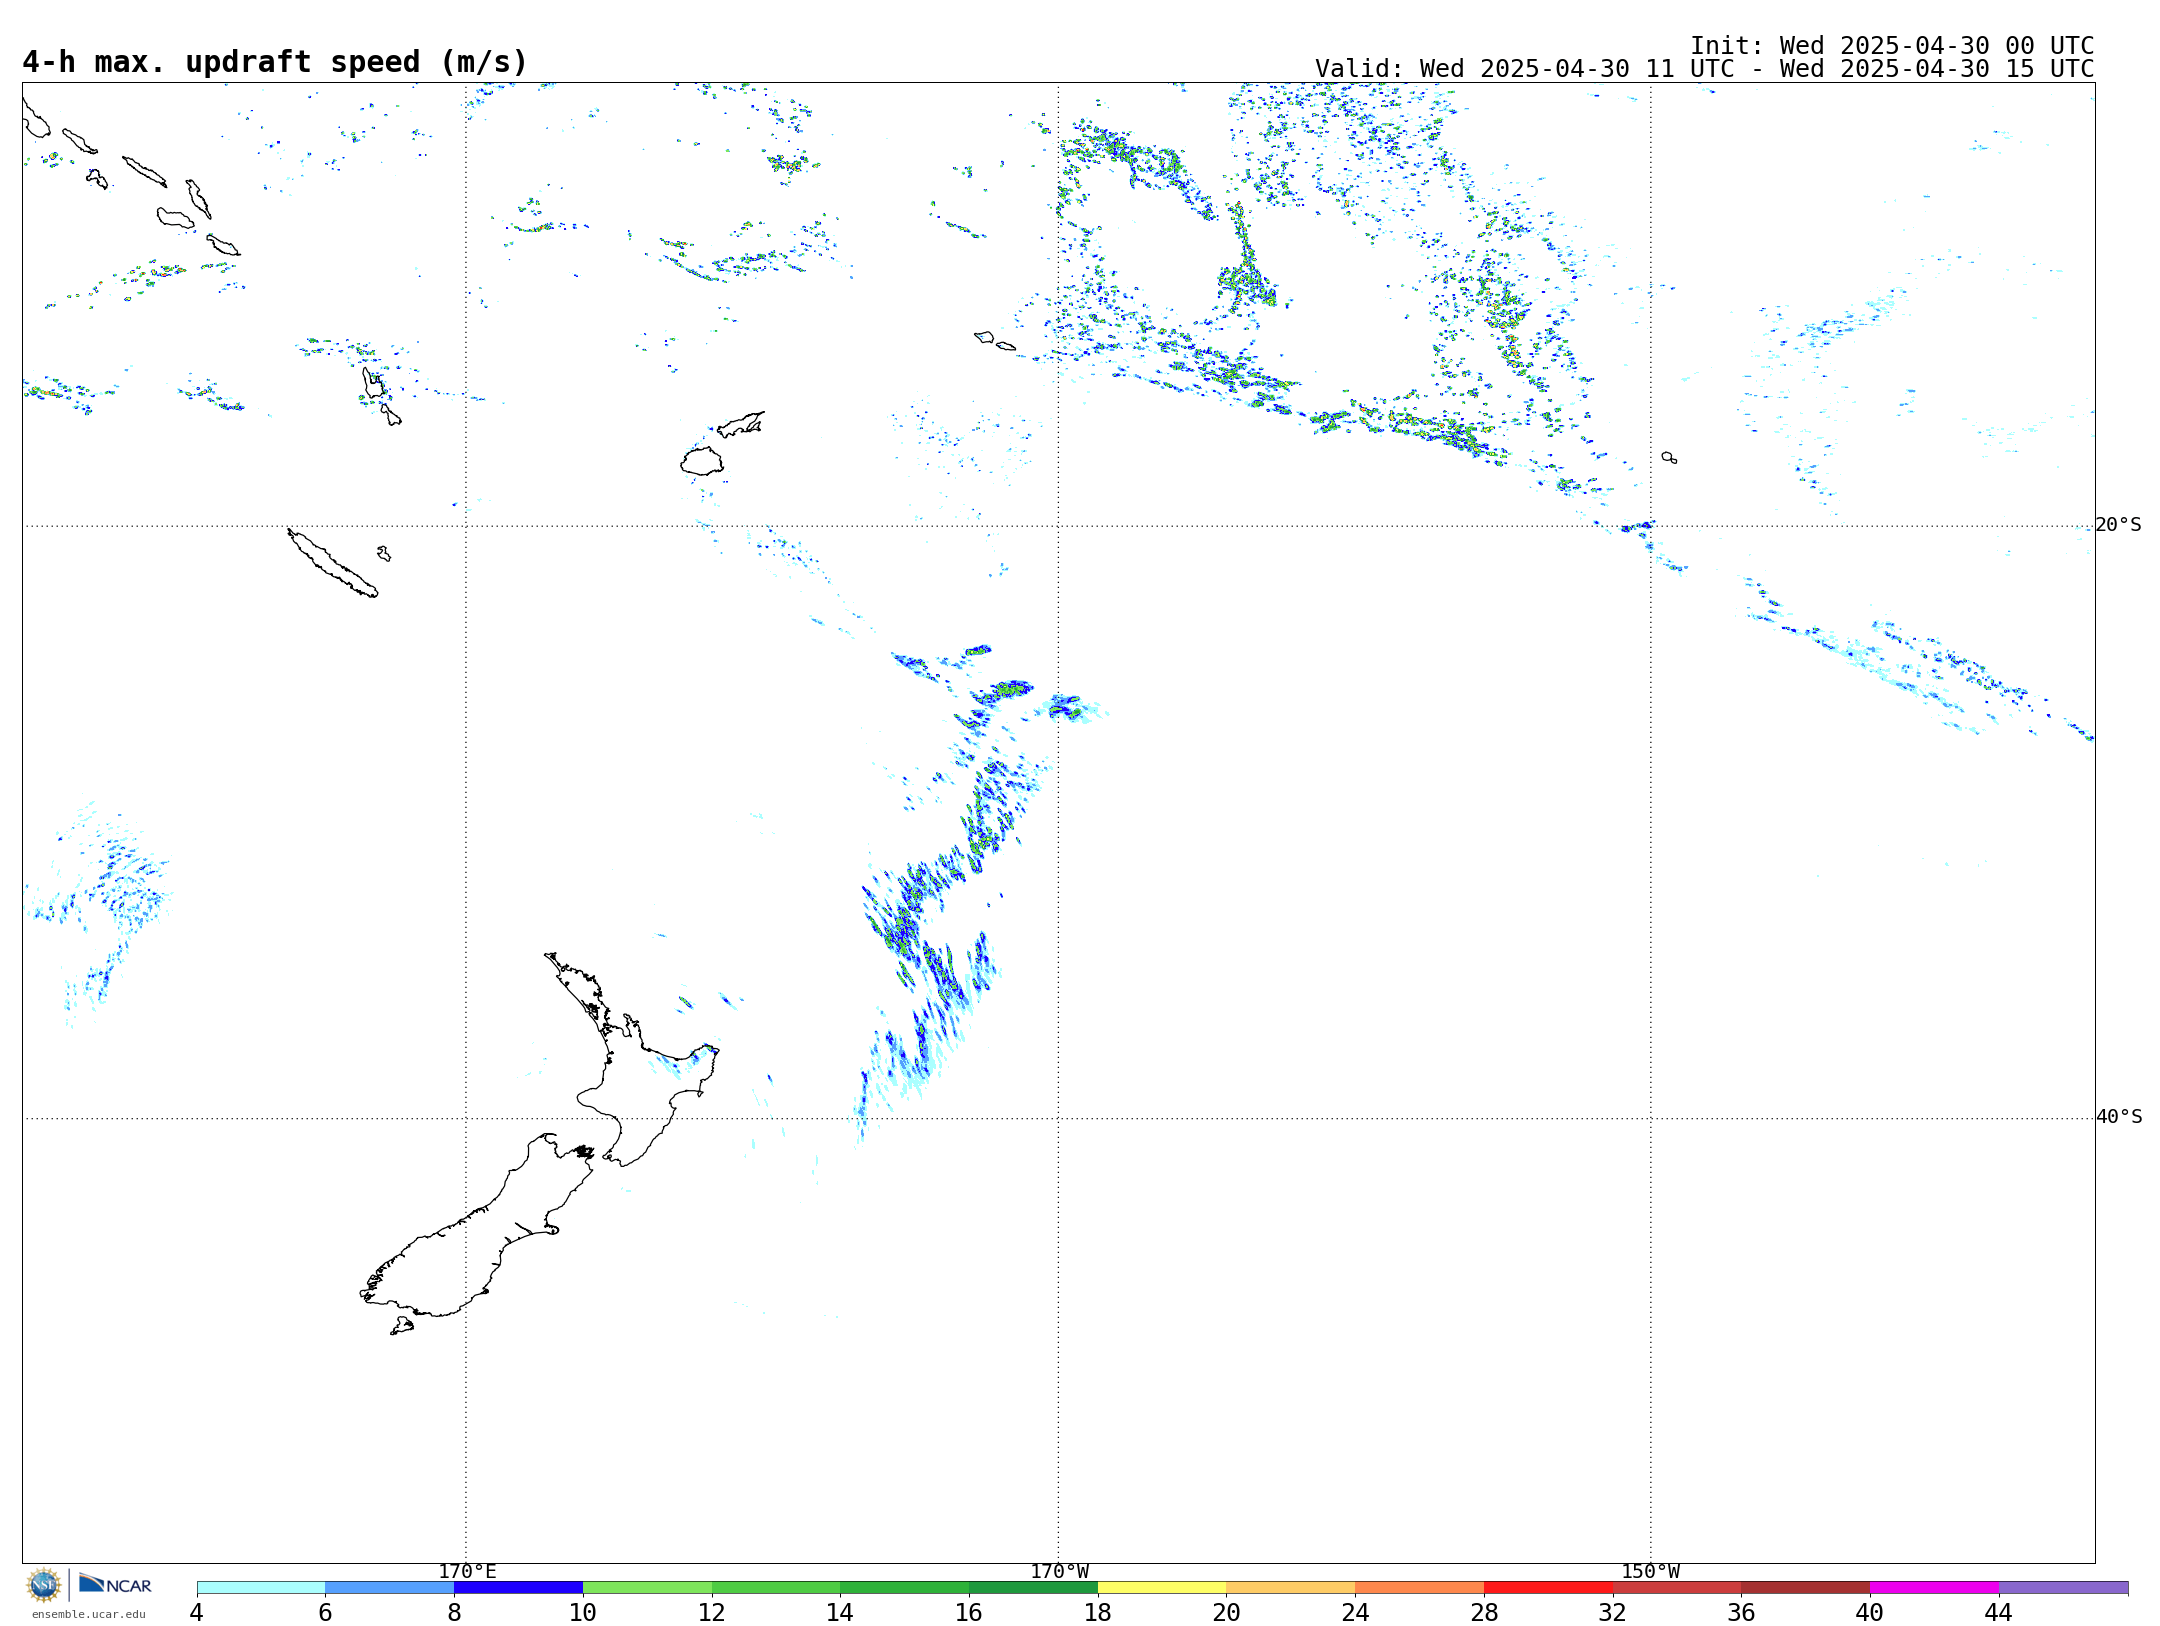Click Fiji's Vanua Levu island outline
2160x1626 pixels.
(x=741, y=424)
